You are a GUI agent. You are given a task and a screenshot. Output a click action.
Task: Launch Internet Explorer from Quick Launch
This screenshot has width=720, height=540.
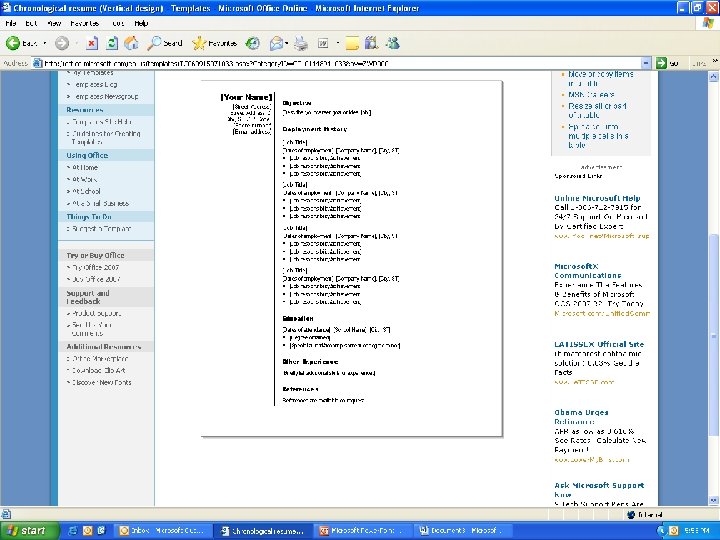click(73, 531)
